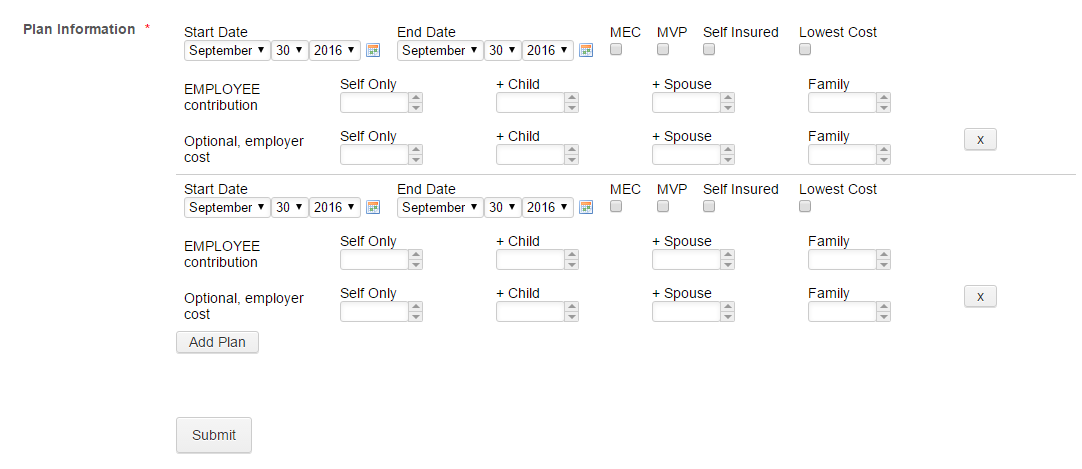Open second plan Start Date day dropdown

[x=289, y=207]
